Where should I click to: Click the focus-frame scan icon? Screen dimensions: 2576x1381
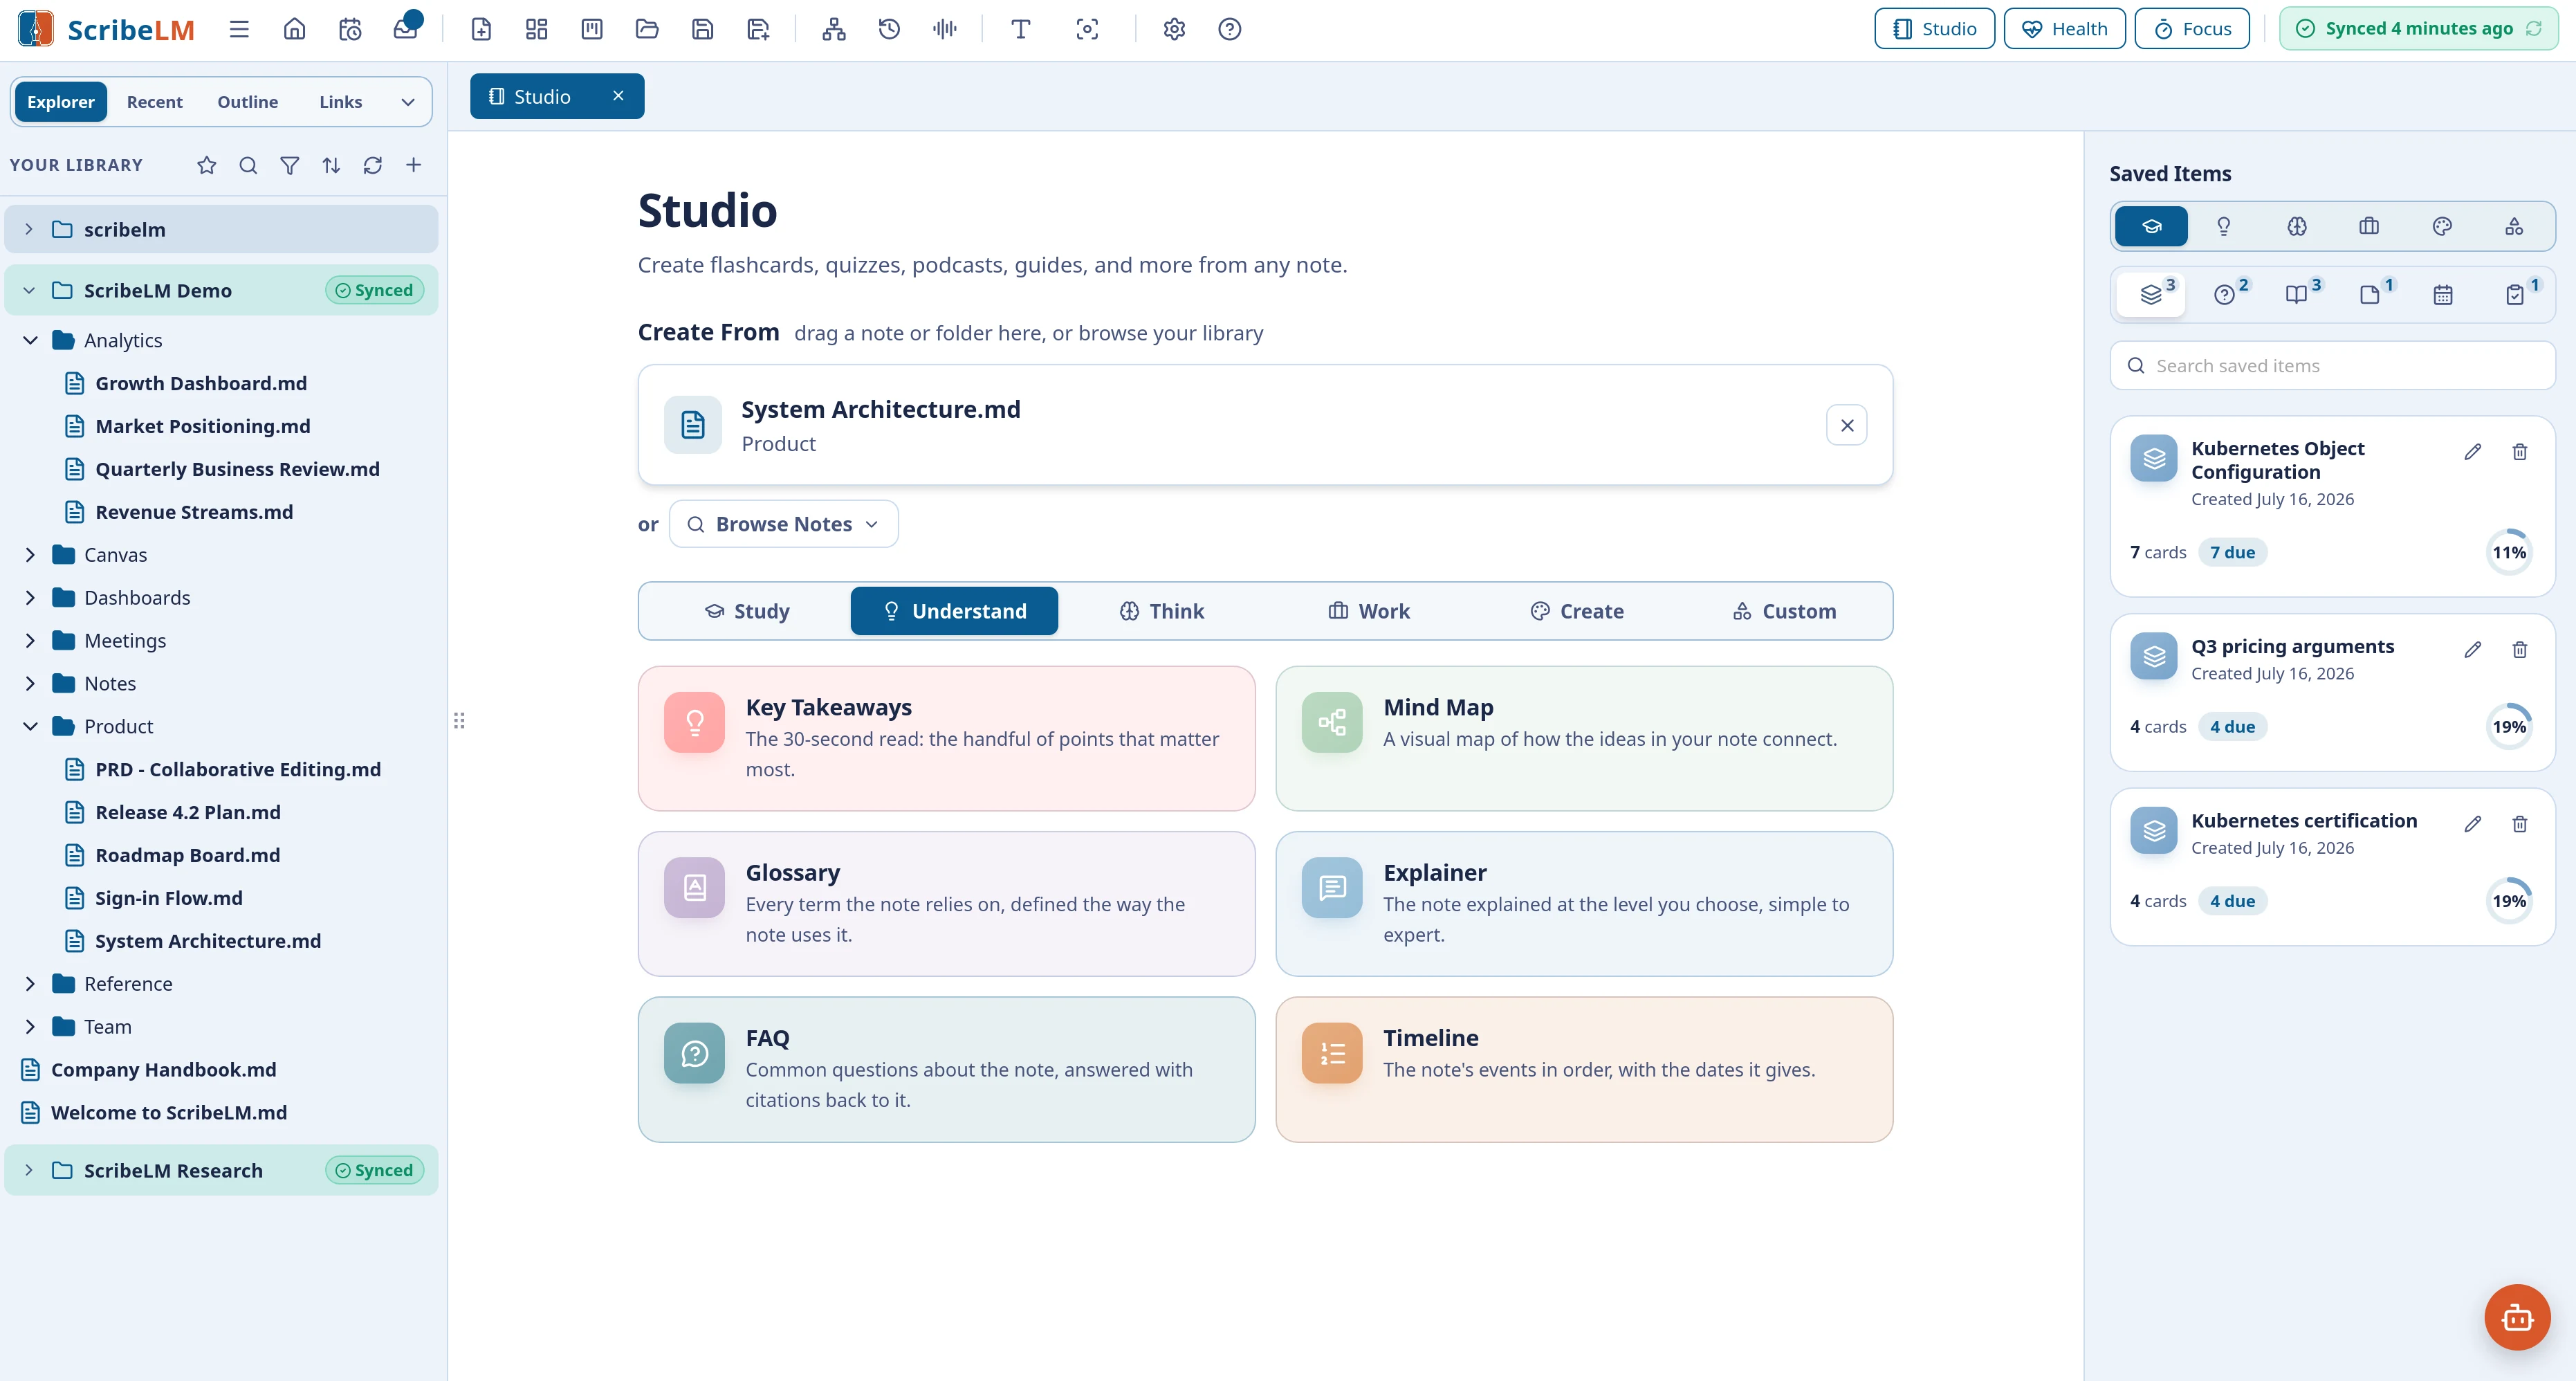click(1087, 29)
